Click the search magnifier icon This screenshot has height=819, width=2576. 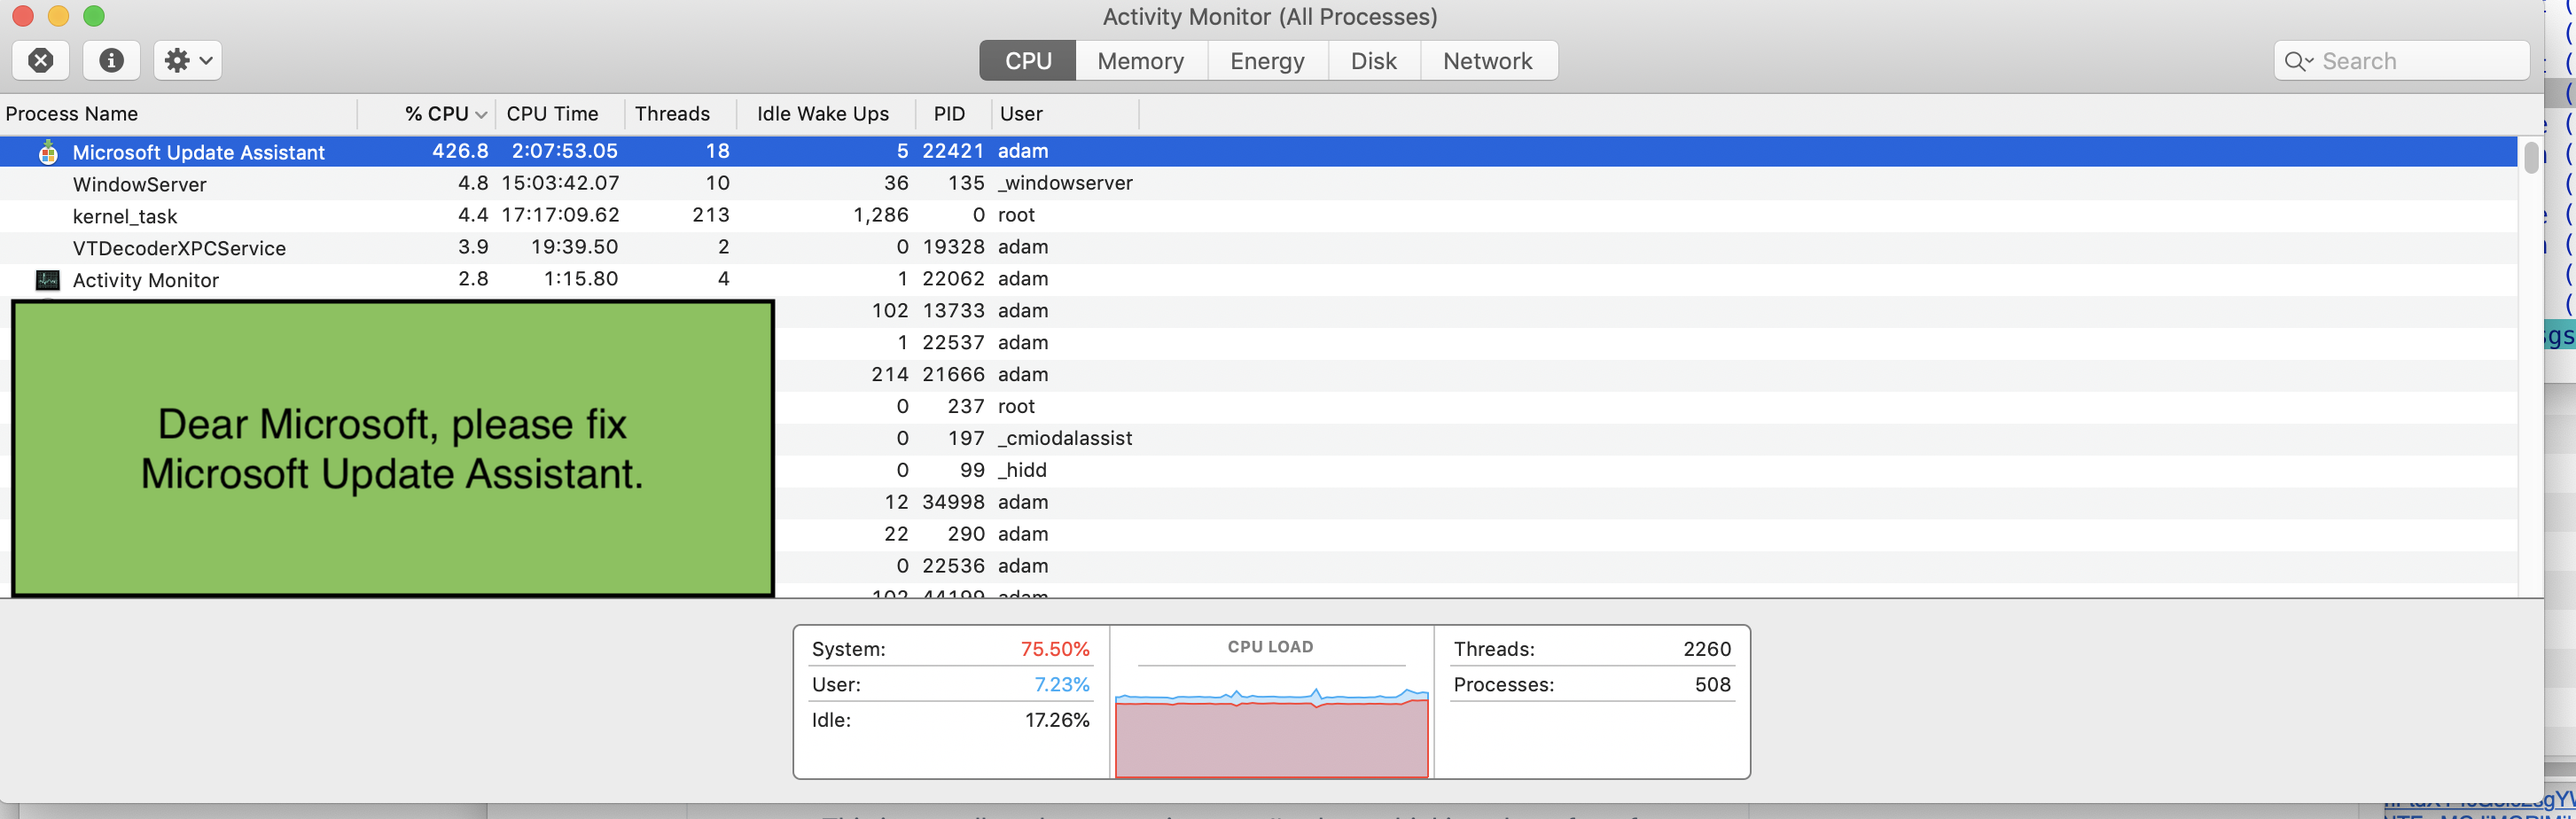pyautogui.click(x=2298, y=61)
